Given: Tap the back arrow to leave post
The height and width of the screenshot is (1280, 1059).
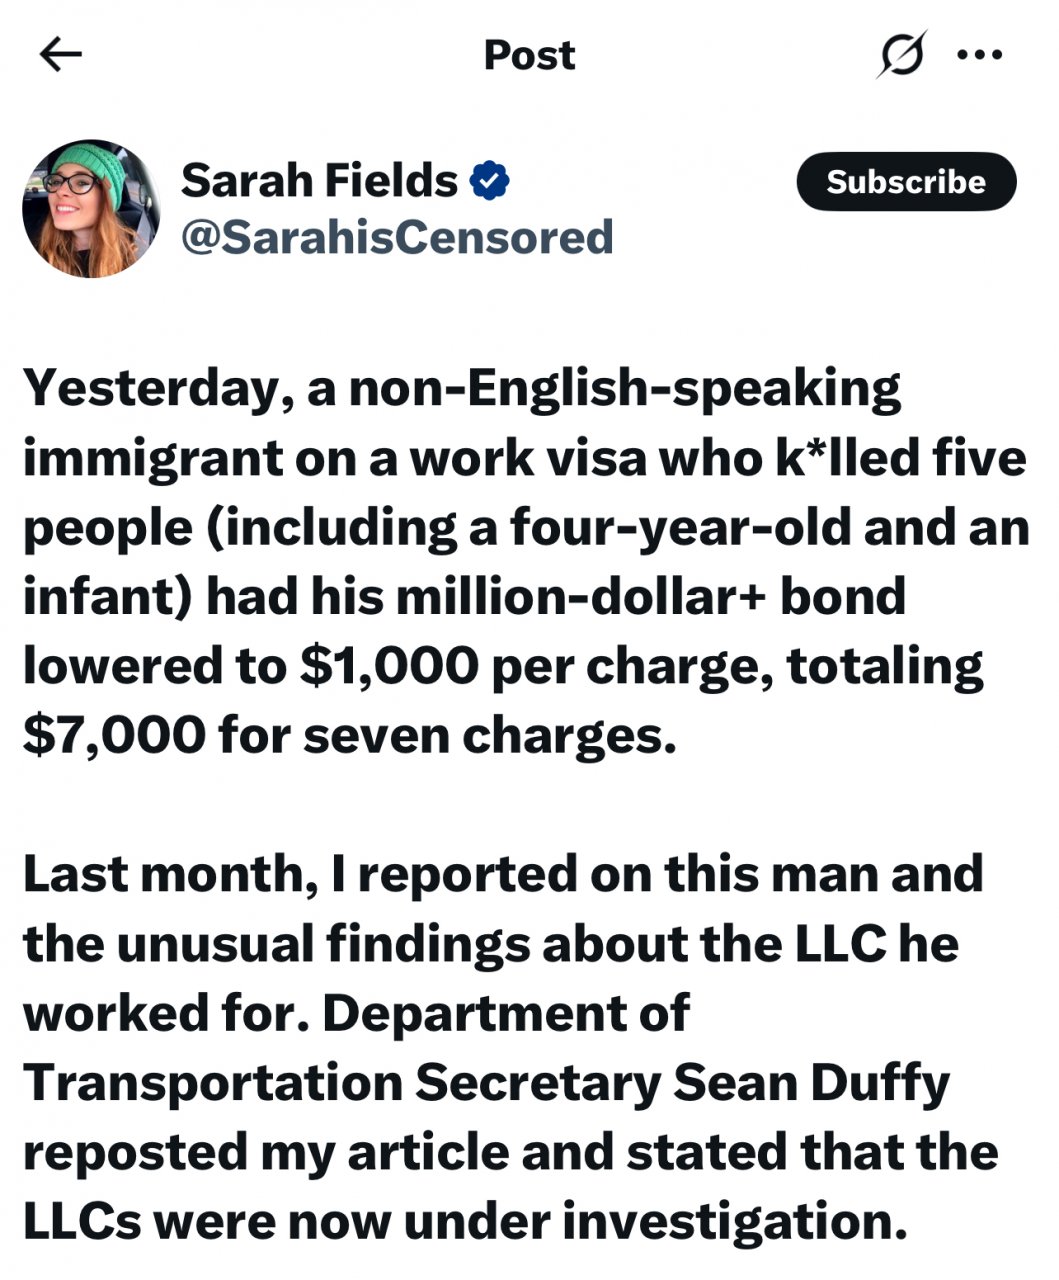Looking at the screenshot, I should [x=60, y=55].
